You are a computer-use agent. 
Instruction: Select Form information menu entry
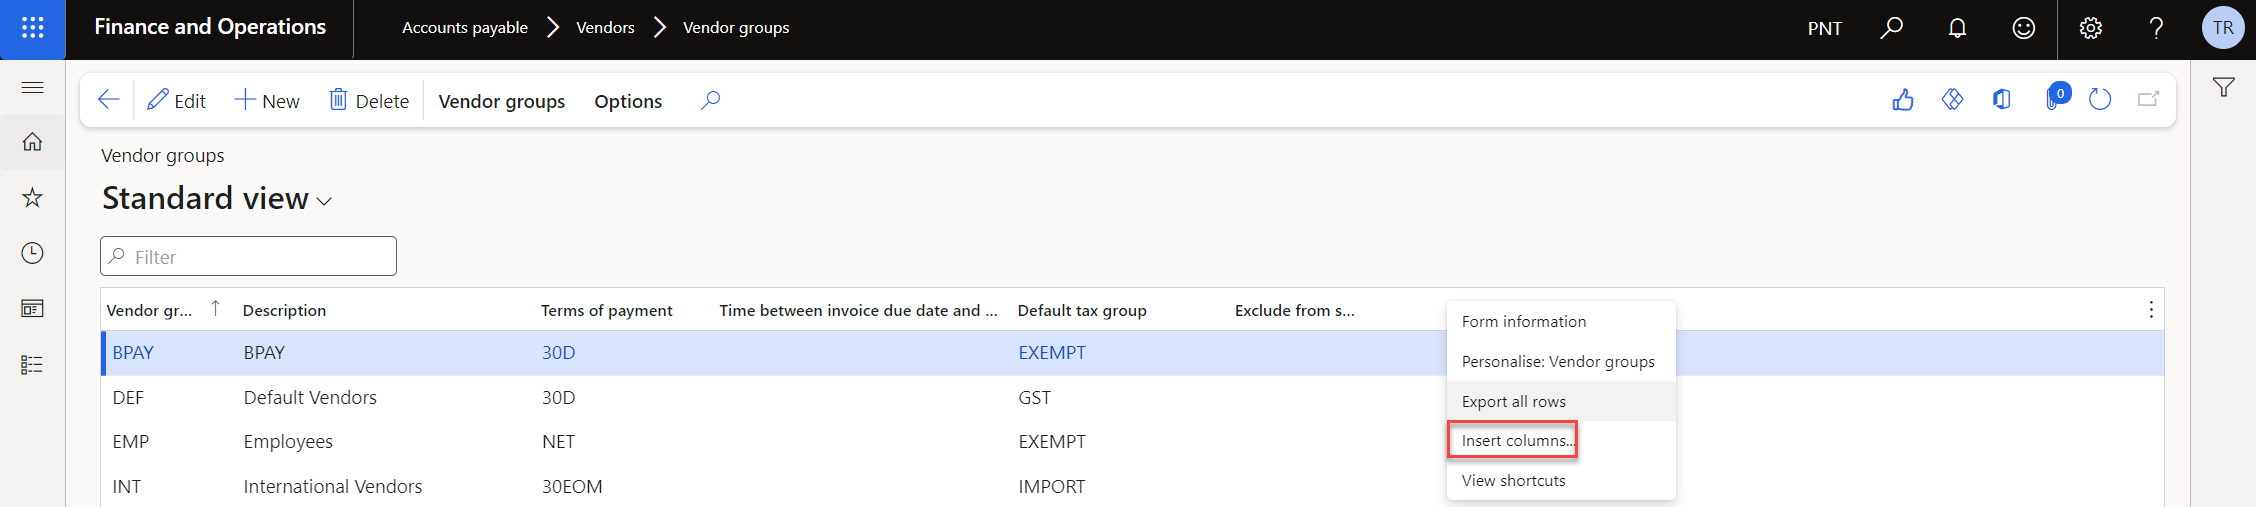click(x=1561, y=321)
